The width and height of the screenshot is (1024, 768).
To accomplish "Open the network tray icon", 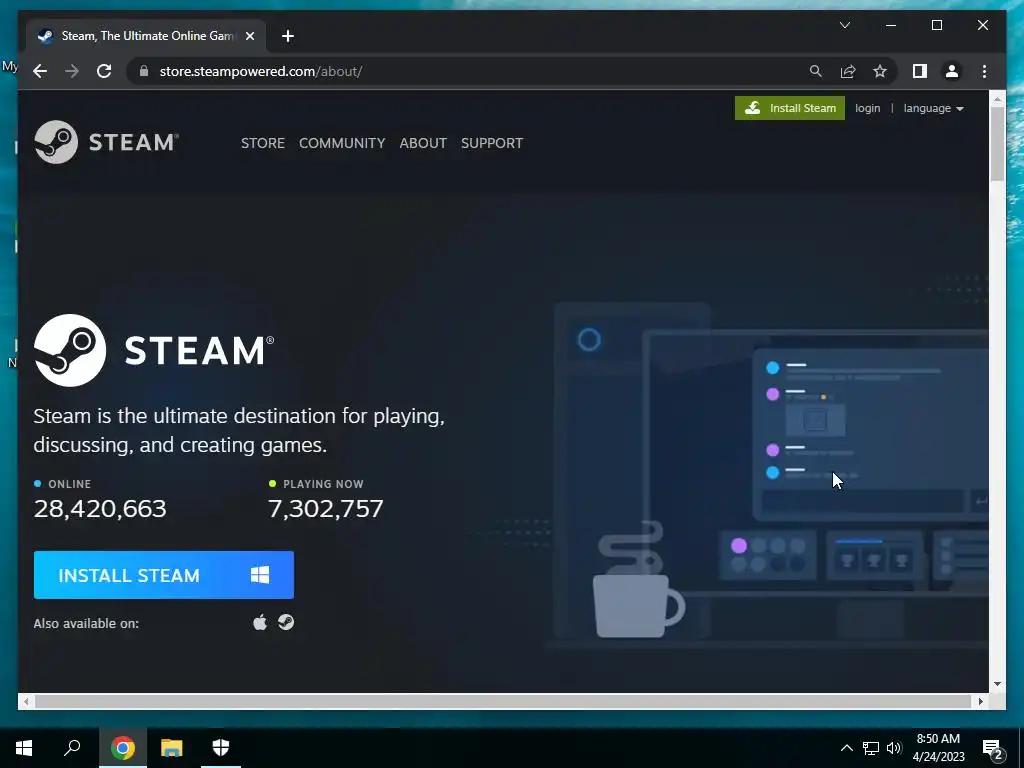I will click(x=871, y=748).
